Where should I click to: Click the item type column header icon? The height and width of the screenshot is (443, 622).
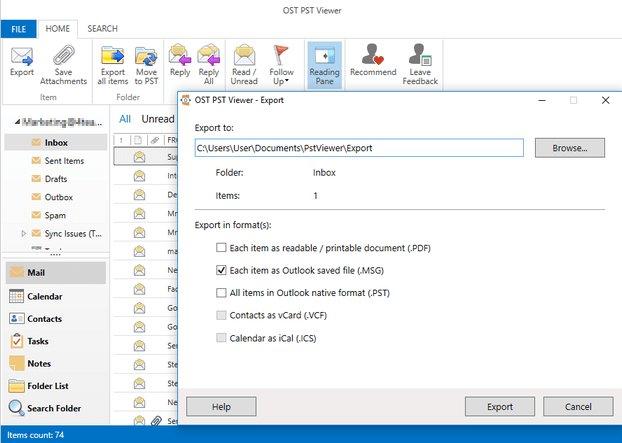(138, 140)
